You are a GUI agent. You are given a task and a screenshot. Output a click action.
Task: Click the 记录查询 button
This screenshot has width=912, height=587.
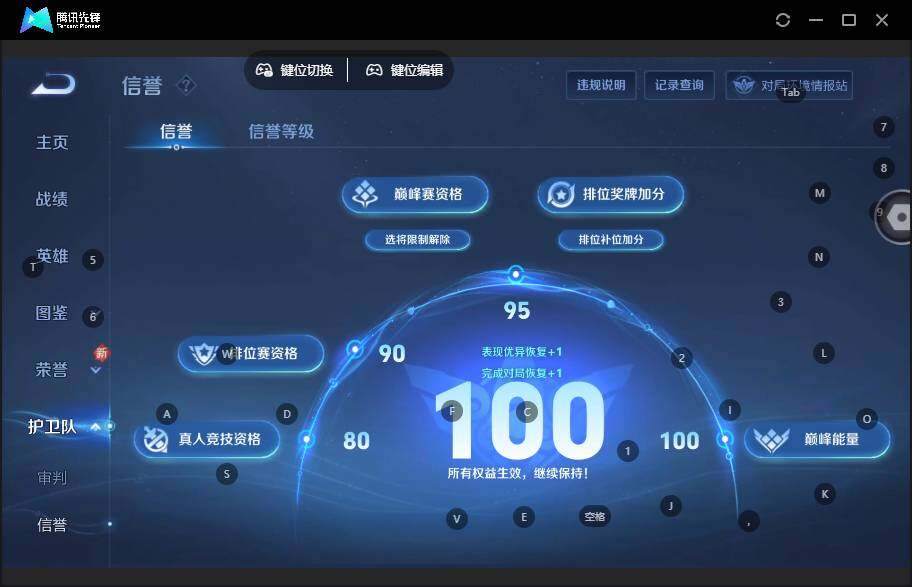(679, 85)
